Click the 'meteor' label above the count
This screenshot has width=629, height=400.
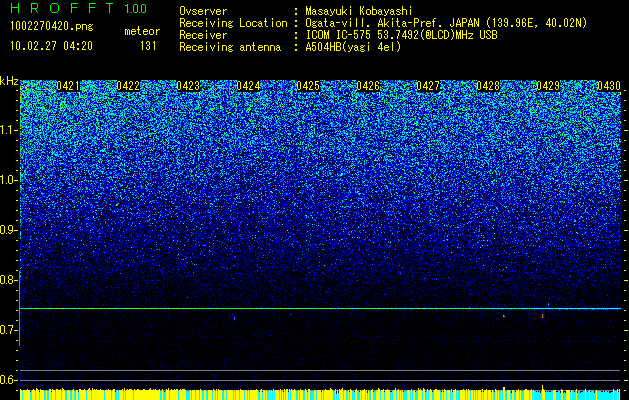[x=142, y=31]
